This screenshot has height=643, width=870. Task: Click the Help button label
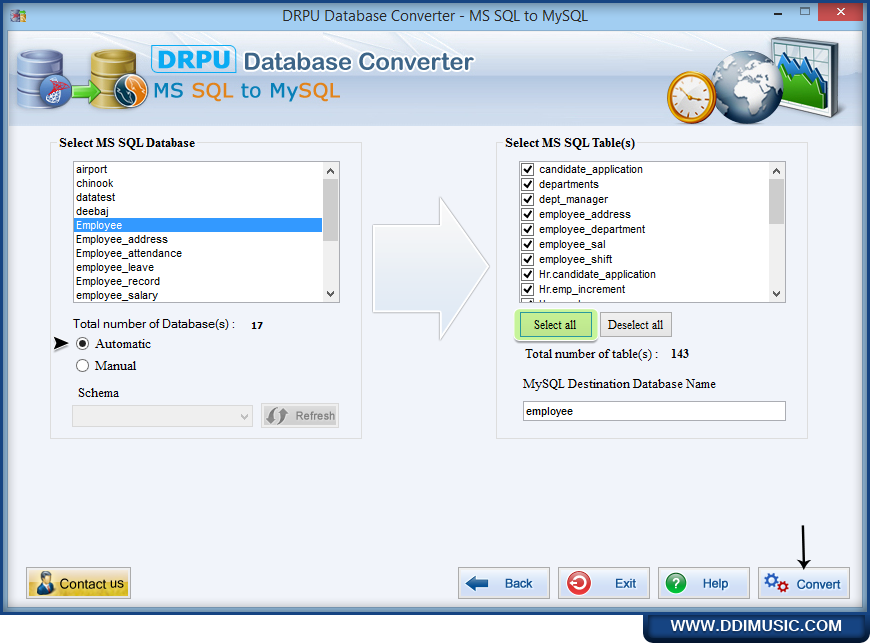coord(715,584)
